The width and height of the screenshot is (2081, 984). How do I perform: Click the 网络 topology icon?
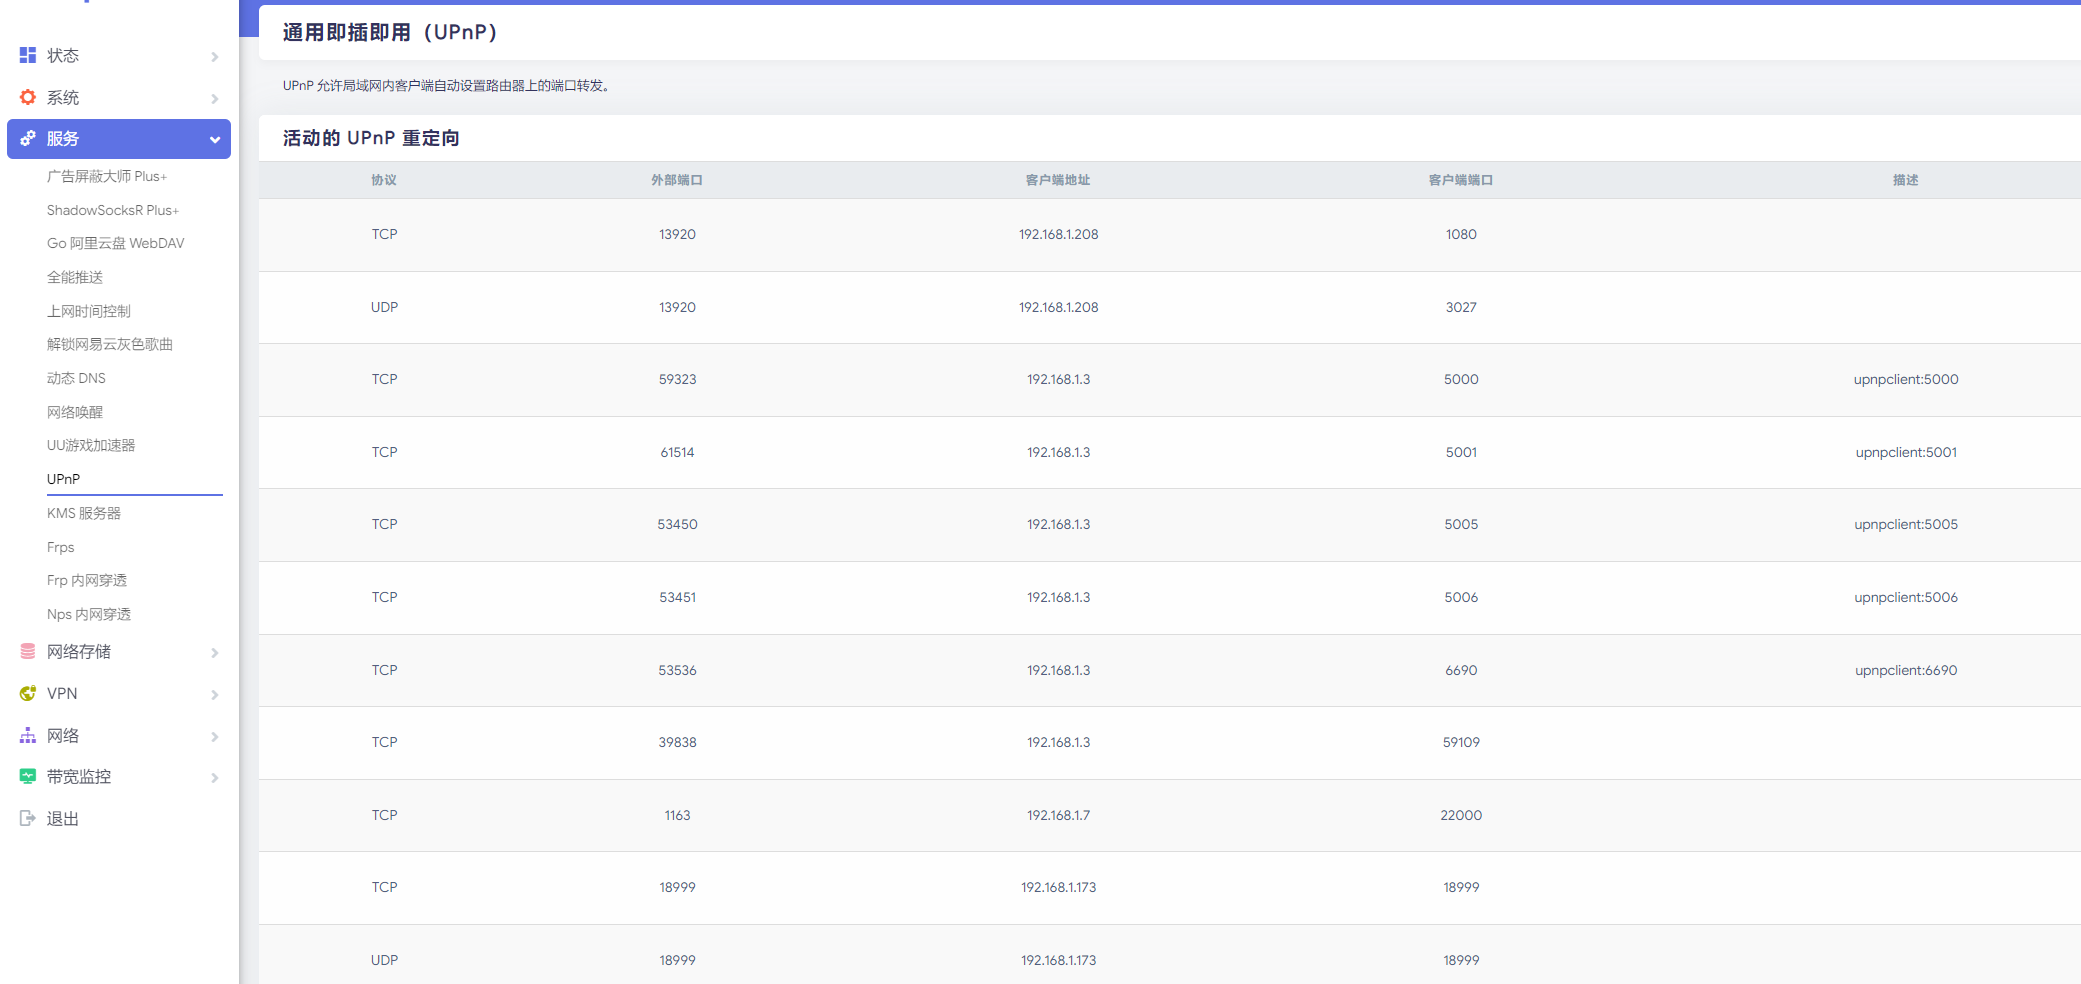pyautogui.click(x=28, y=735)
